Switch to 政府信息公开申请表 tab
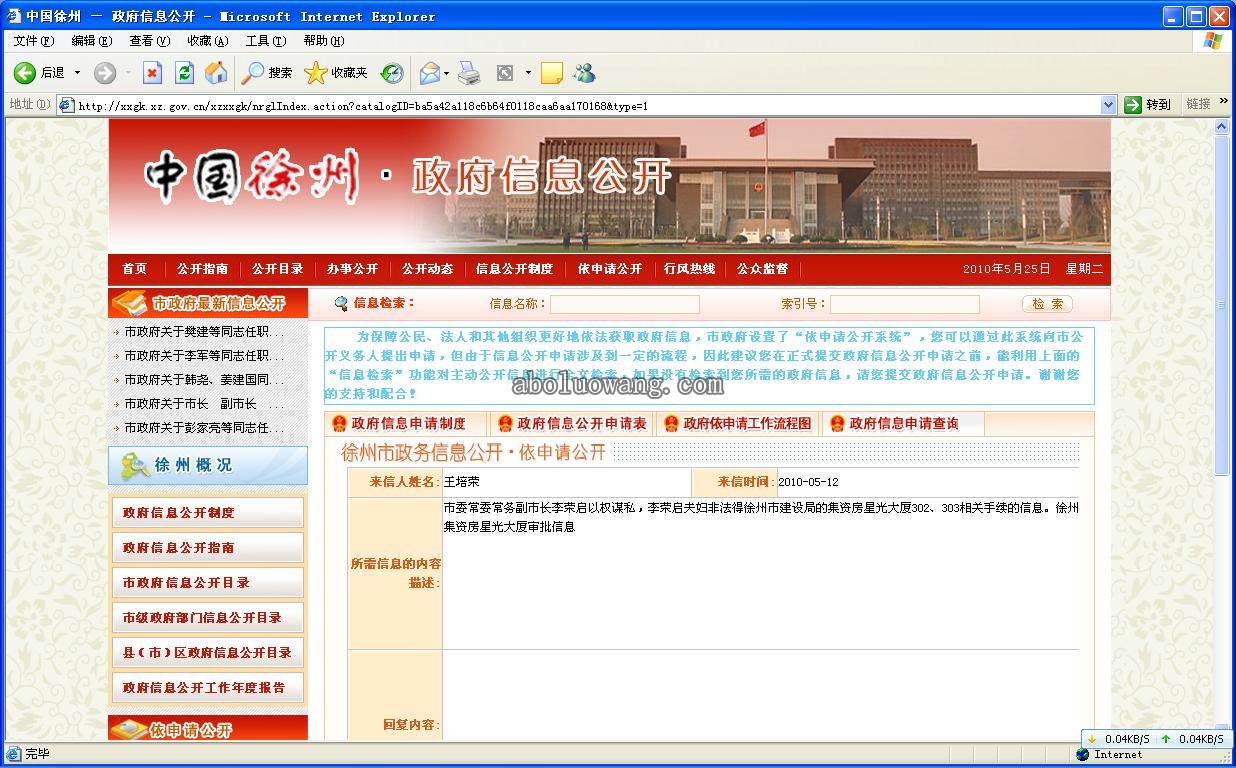This screenshot has width=1236, height=768. (573, 424)
